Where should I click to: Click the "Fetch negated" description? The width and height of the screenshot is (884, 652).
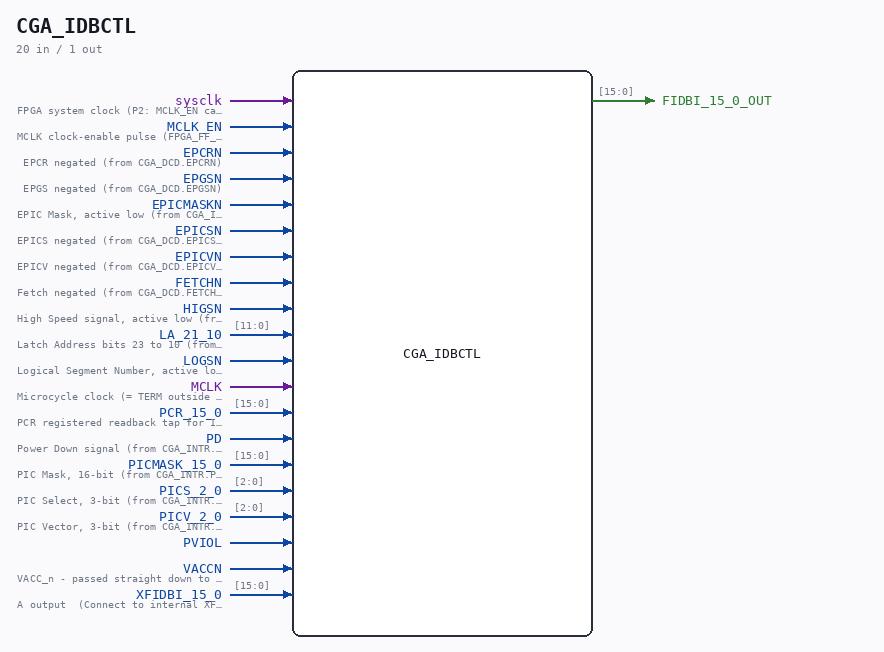click(120, 292)
